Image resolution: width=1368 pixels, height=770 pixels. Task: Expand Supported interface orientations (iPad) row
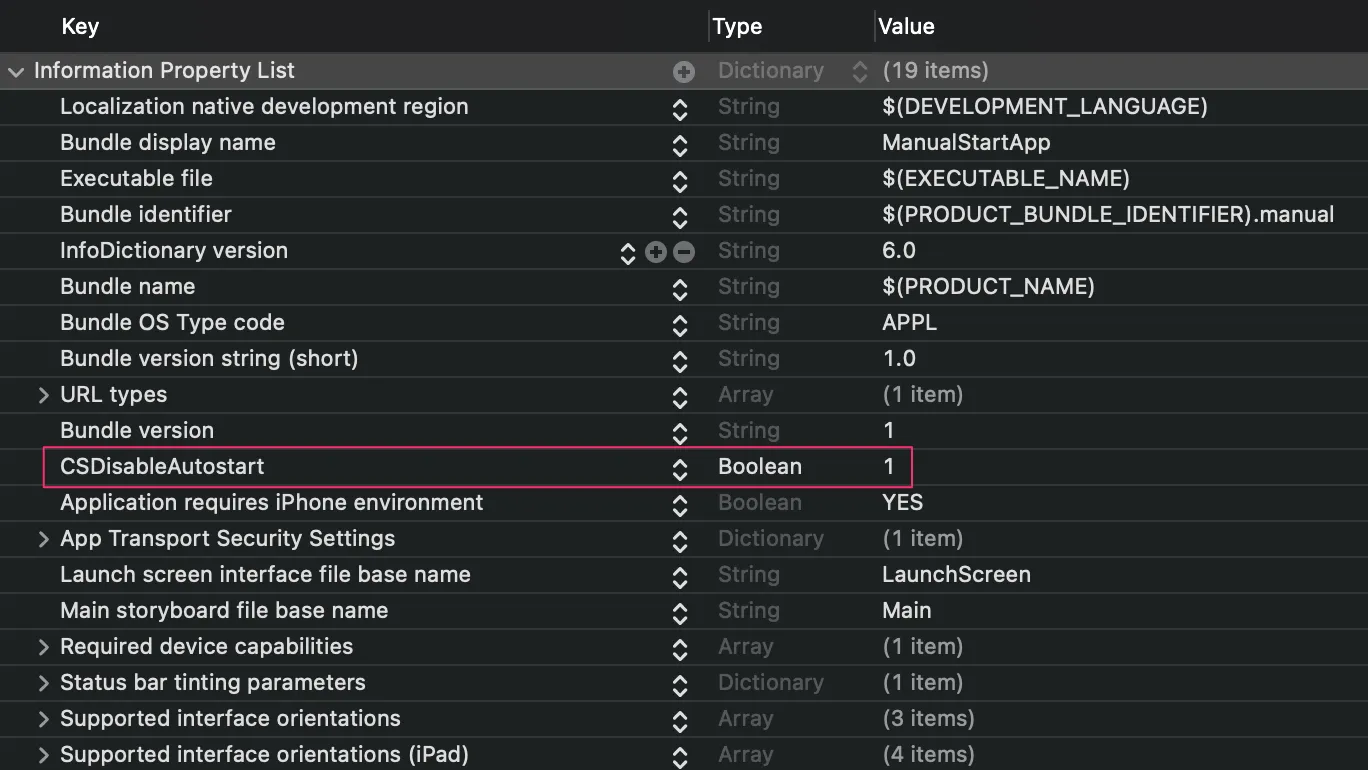(43, 755)
